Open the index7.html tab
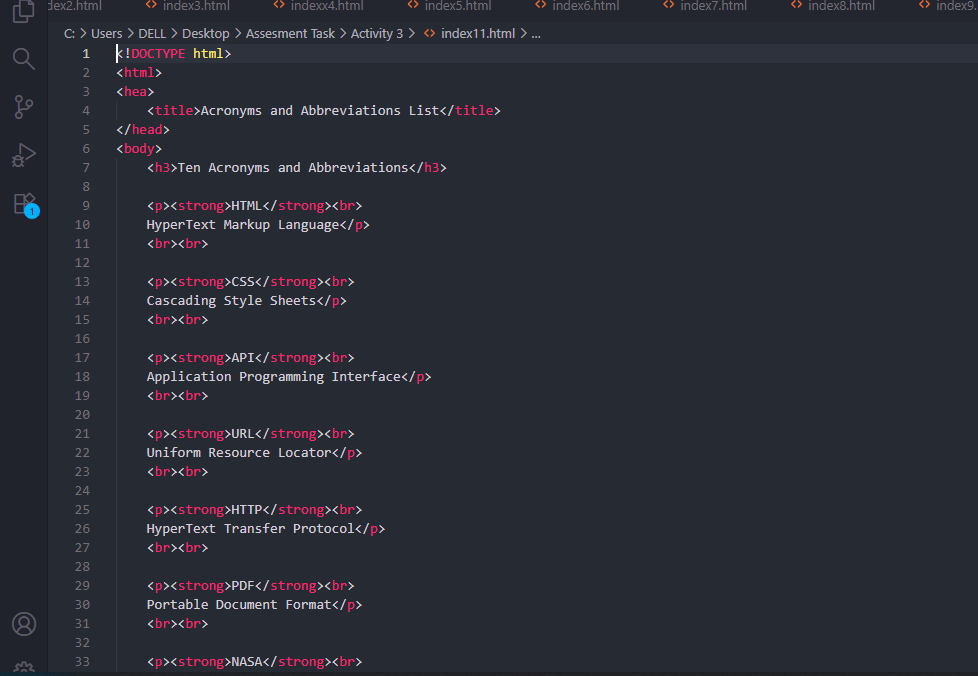 pos(712,6)
